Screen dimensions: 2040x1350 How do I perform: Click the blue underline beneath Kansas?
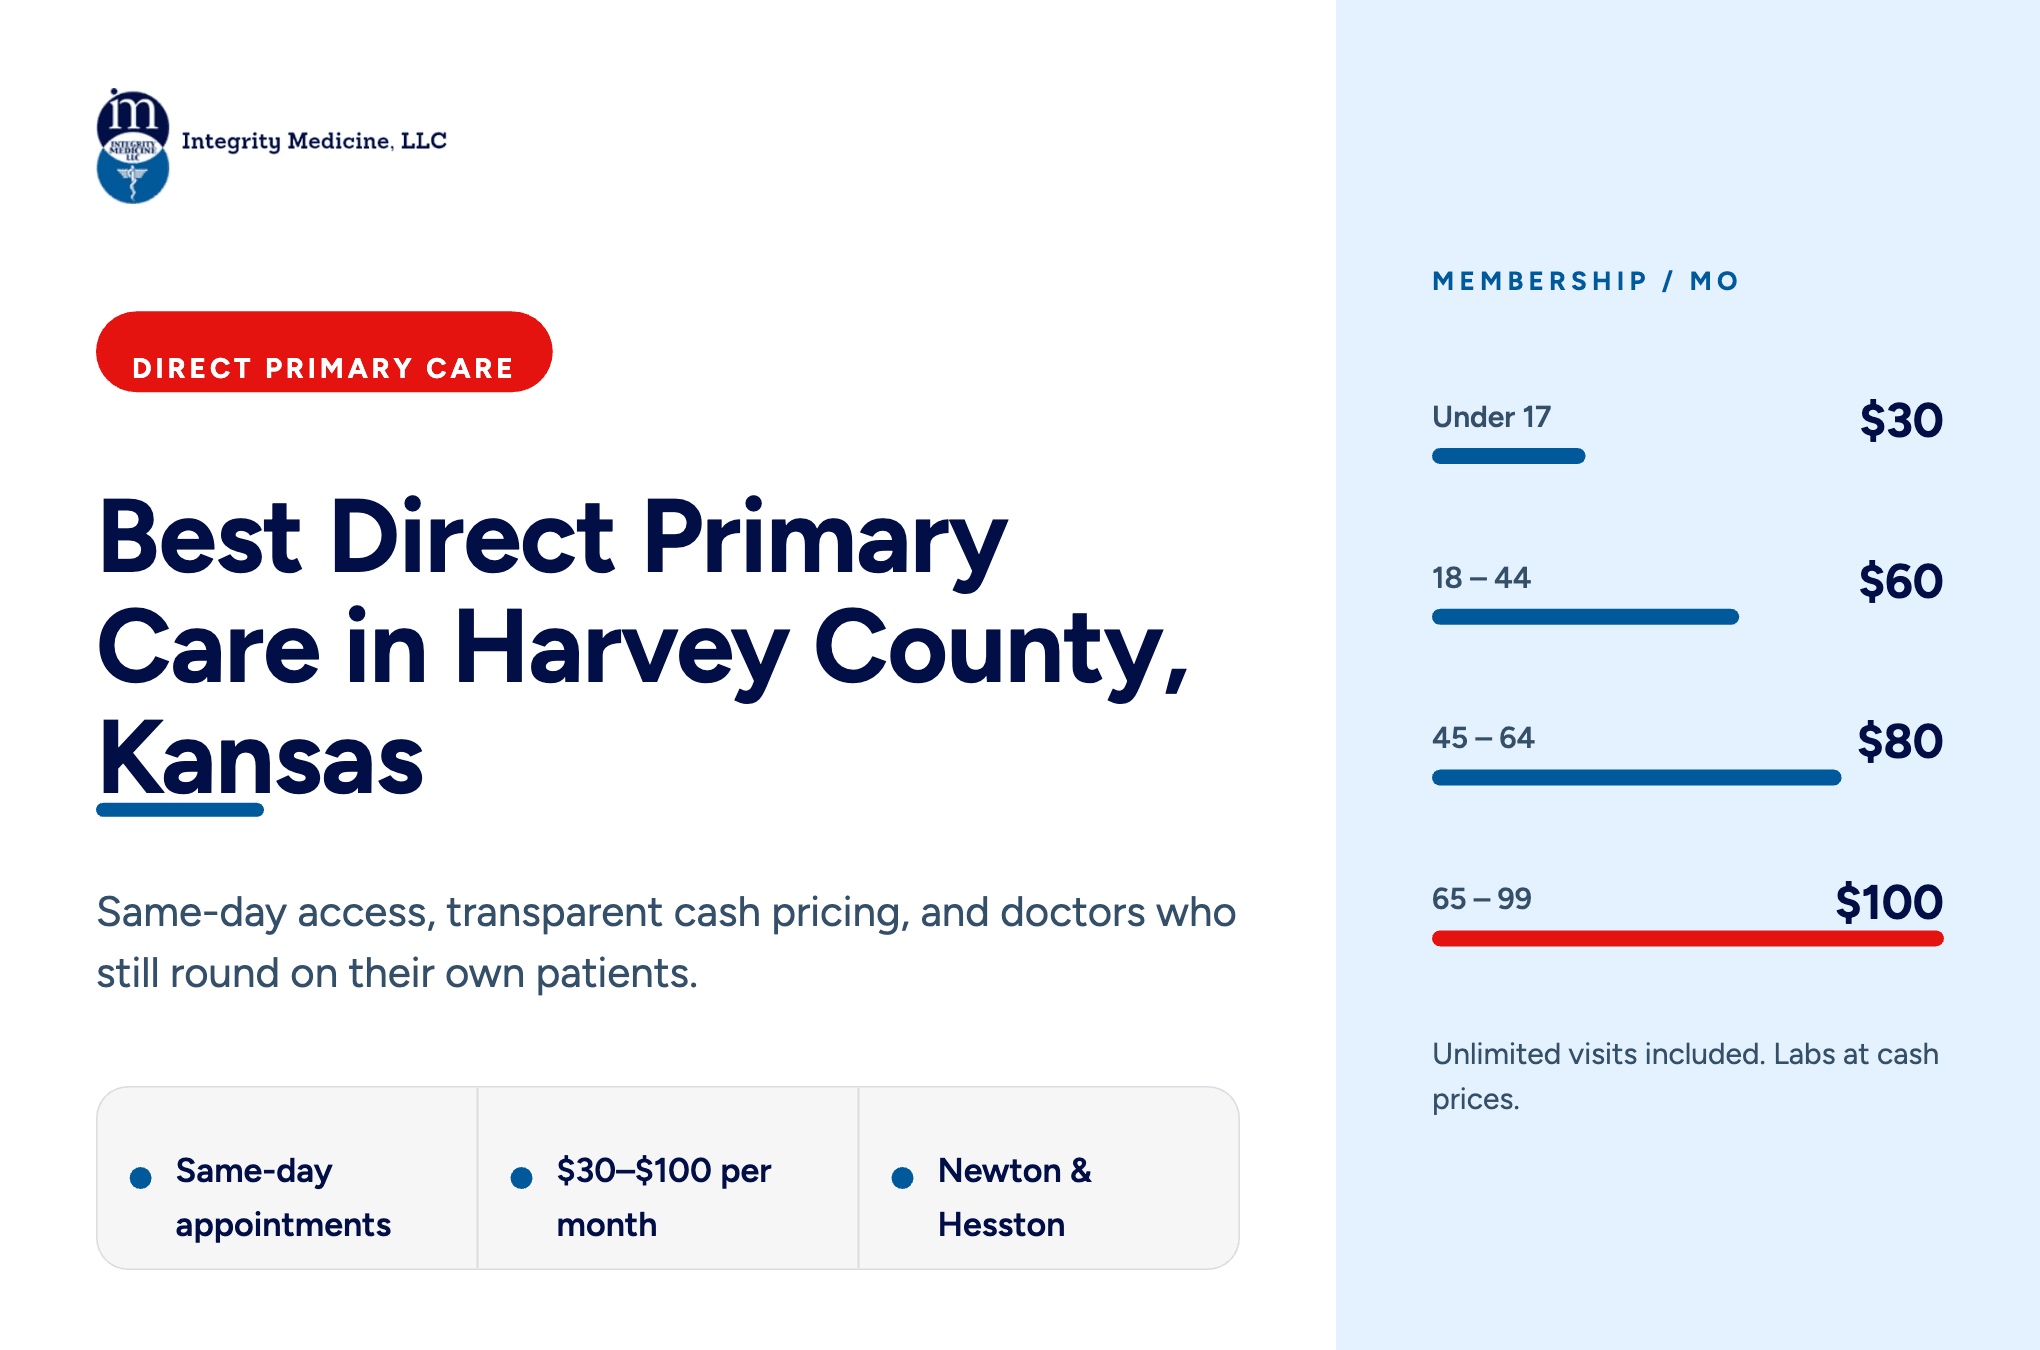pyautogui.click(x=180, y=810)
